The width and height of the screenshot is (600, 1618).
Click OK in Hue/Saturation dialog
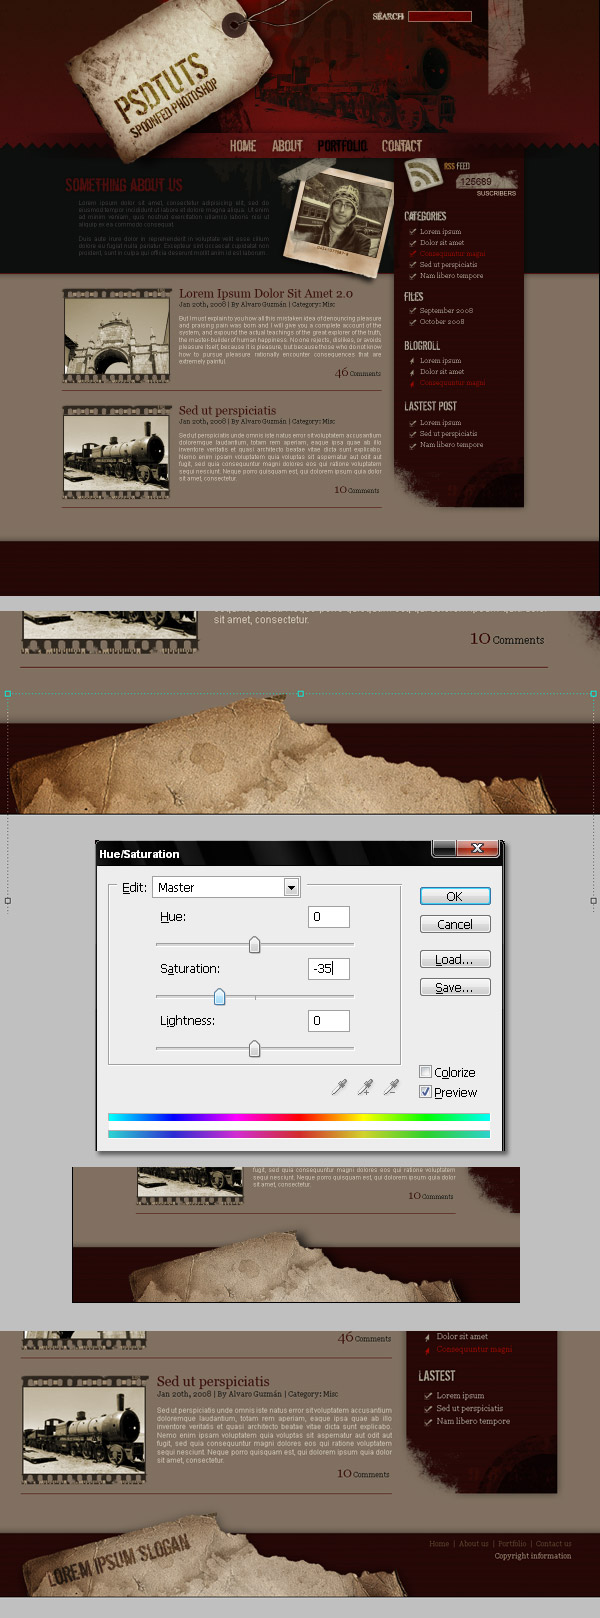(455, 896)
